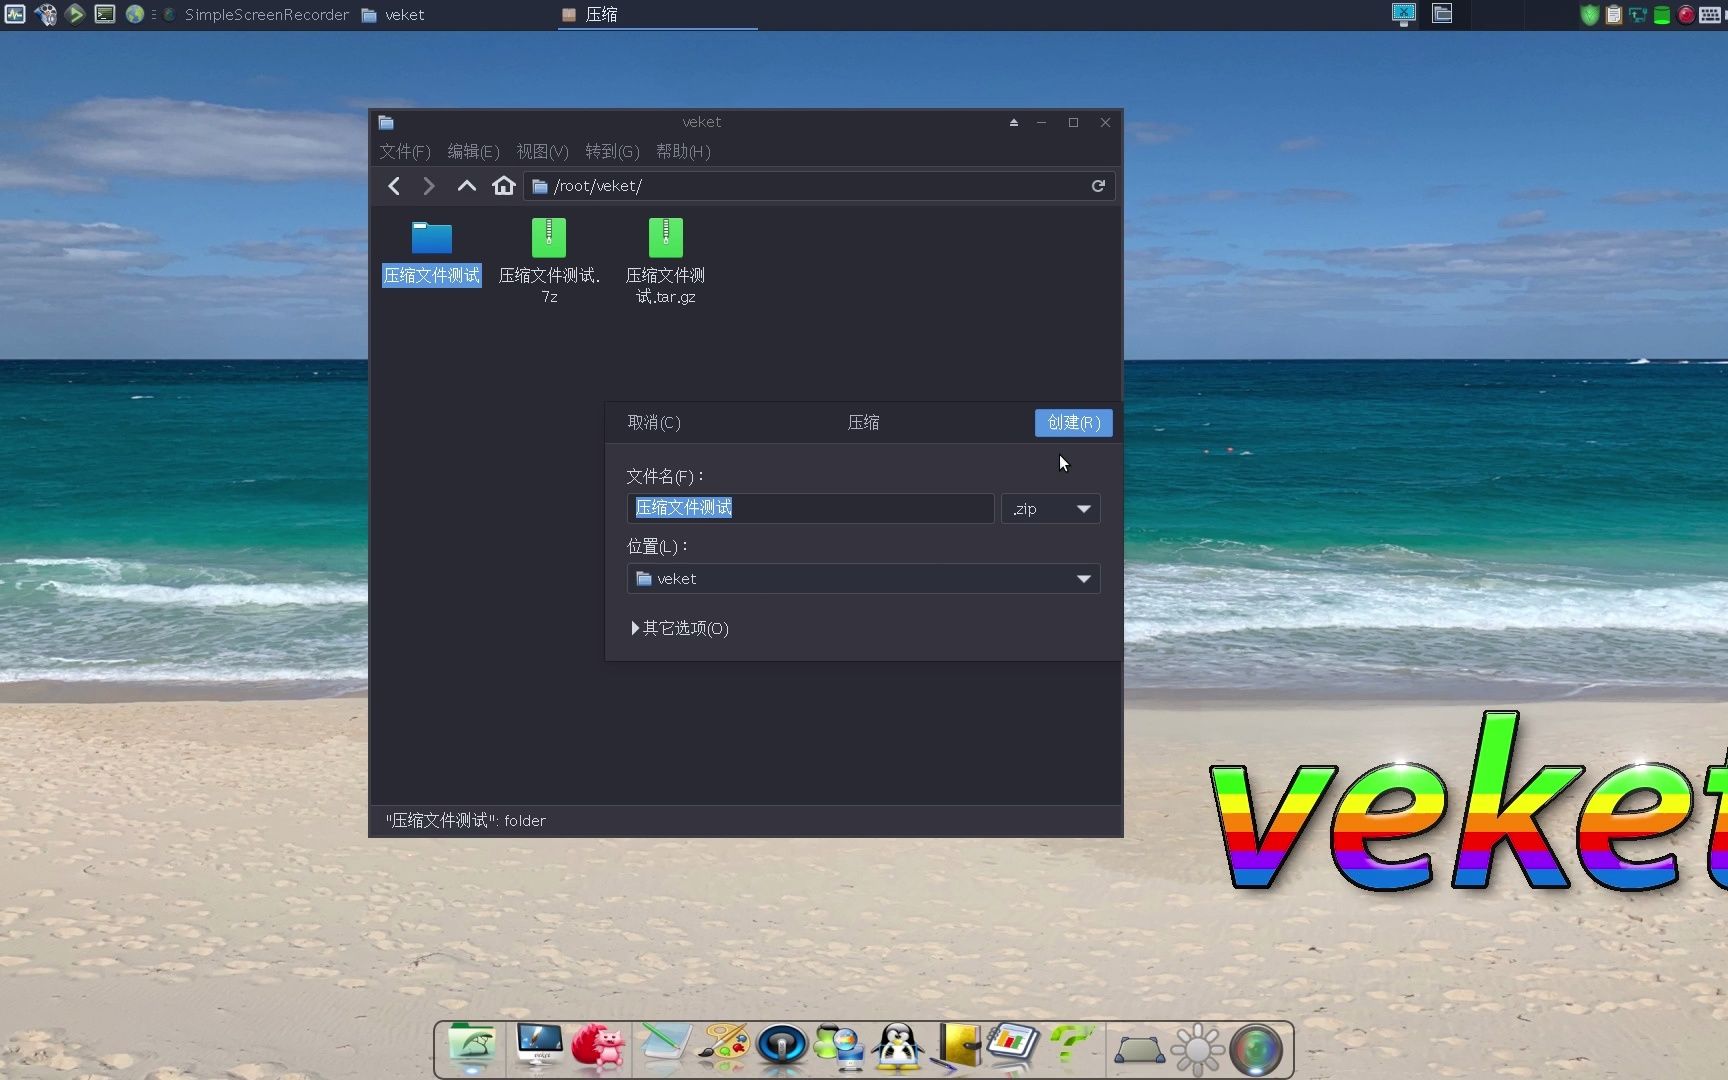Click the 取消(C) button
This screenshot has width=1728, height=1080.
[654, 422]
